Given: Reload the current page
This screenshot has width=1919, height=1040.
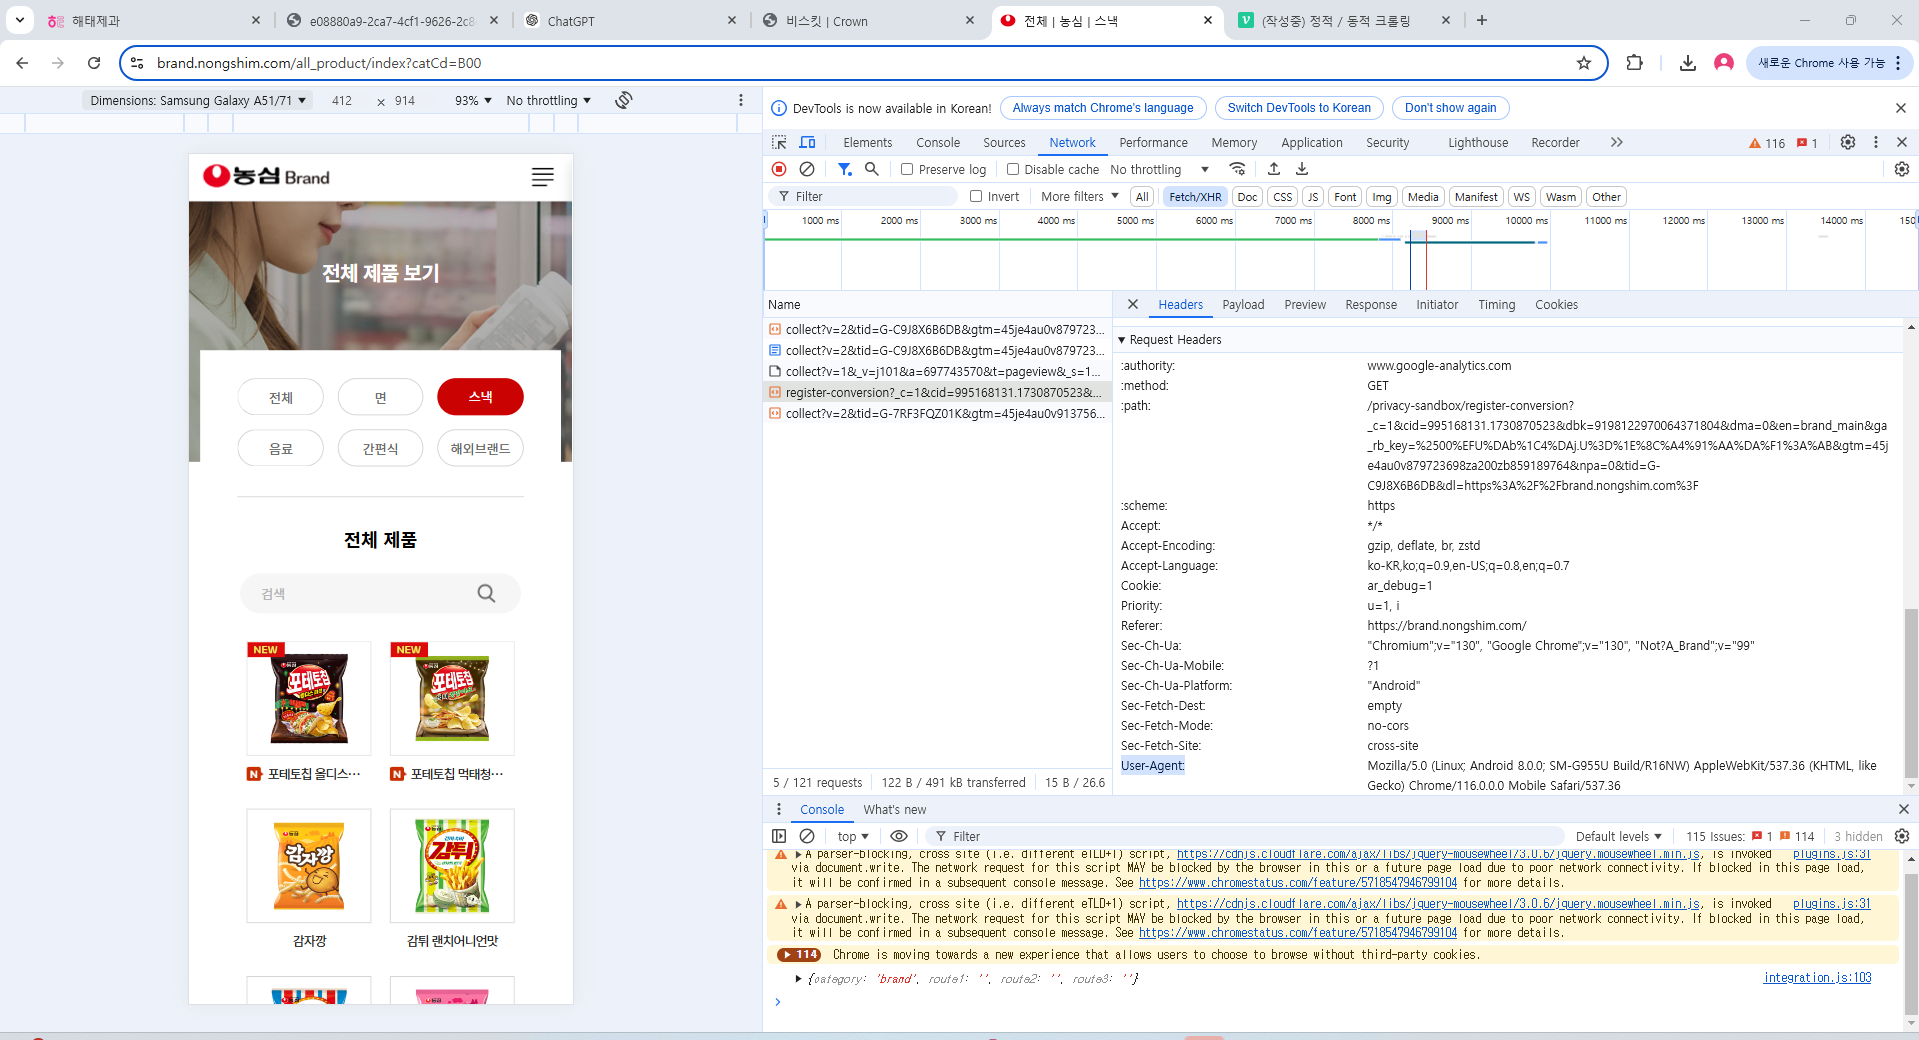Looking at the screenshot, I should coord(94,63).
